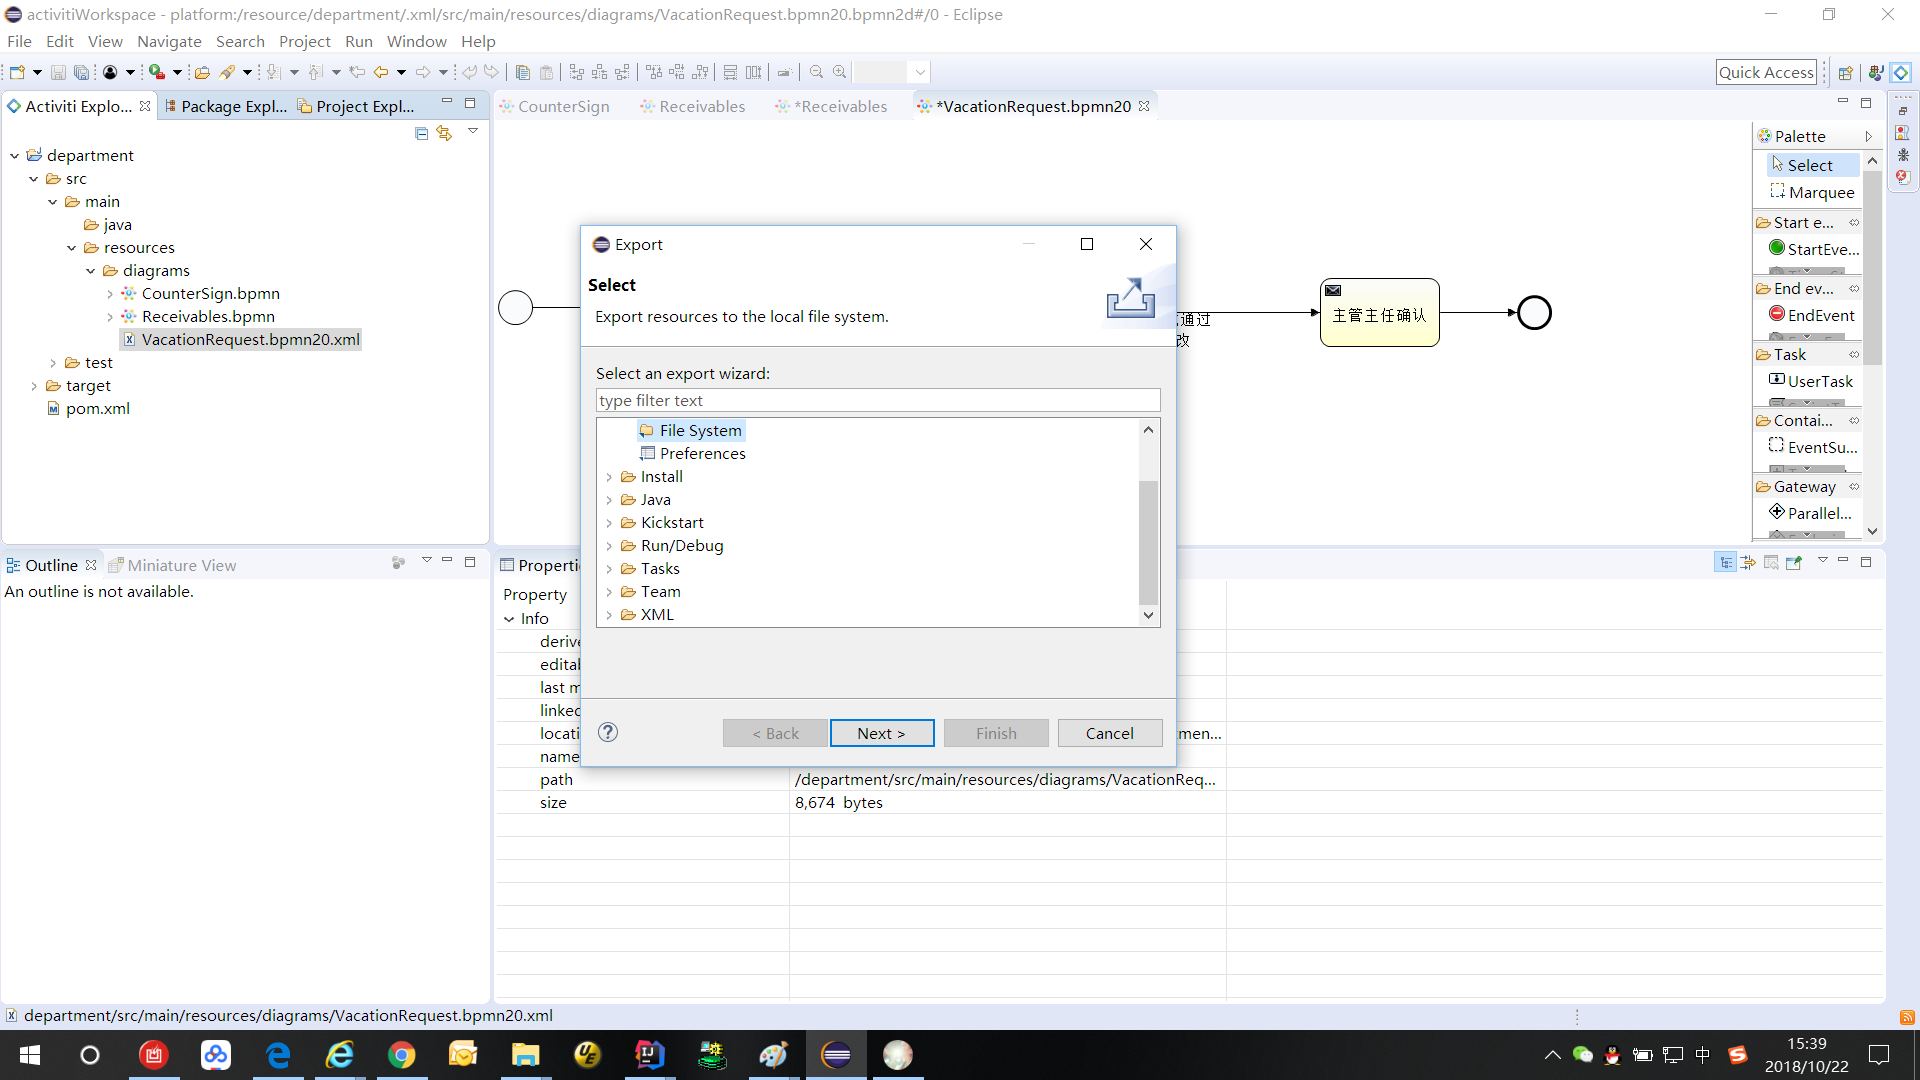
Task: Open the Window menu
Action: [416, 41]
